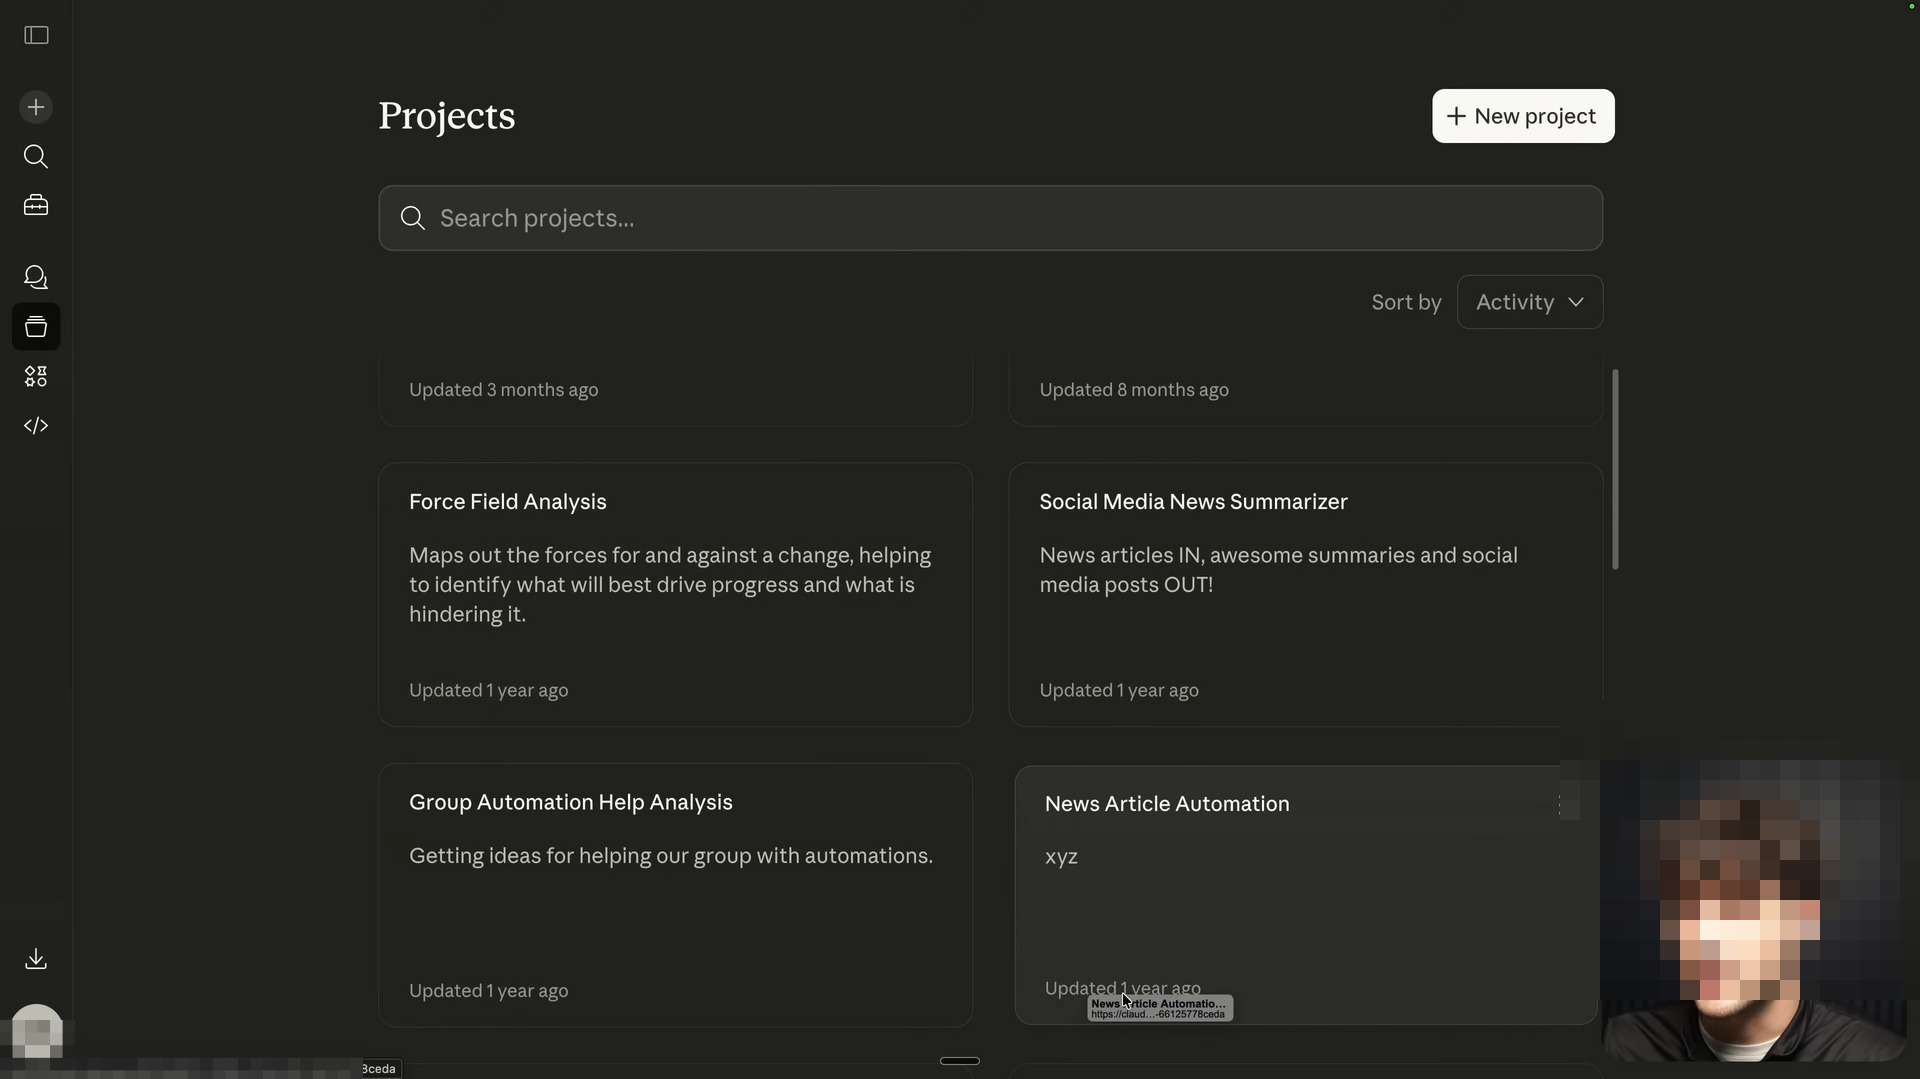Click the download icon in sidebar
The image size is (1920, 1079).
36,959
